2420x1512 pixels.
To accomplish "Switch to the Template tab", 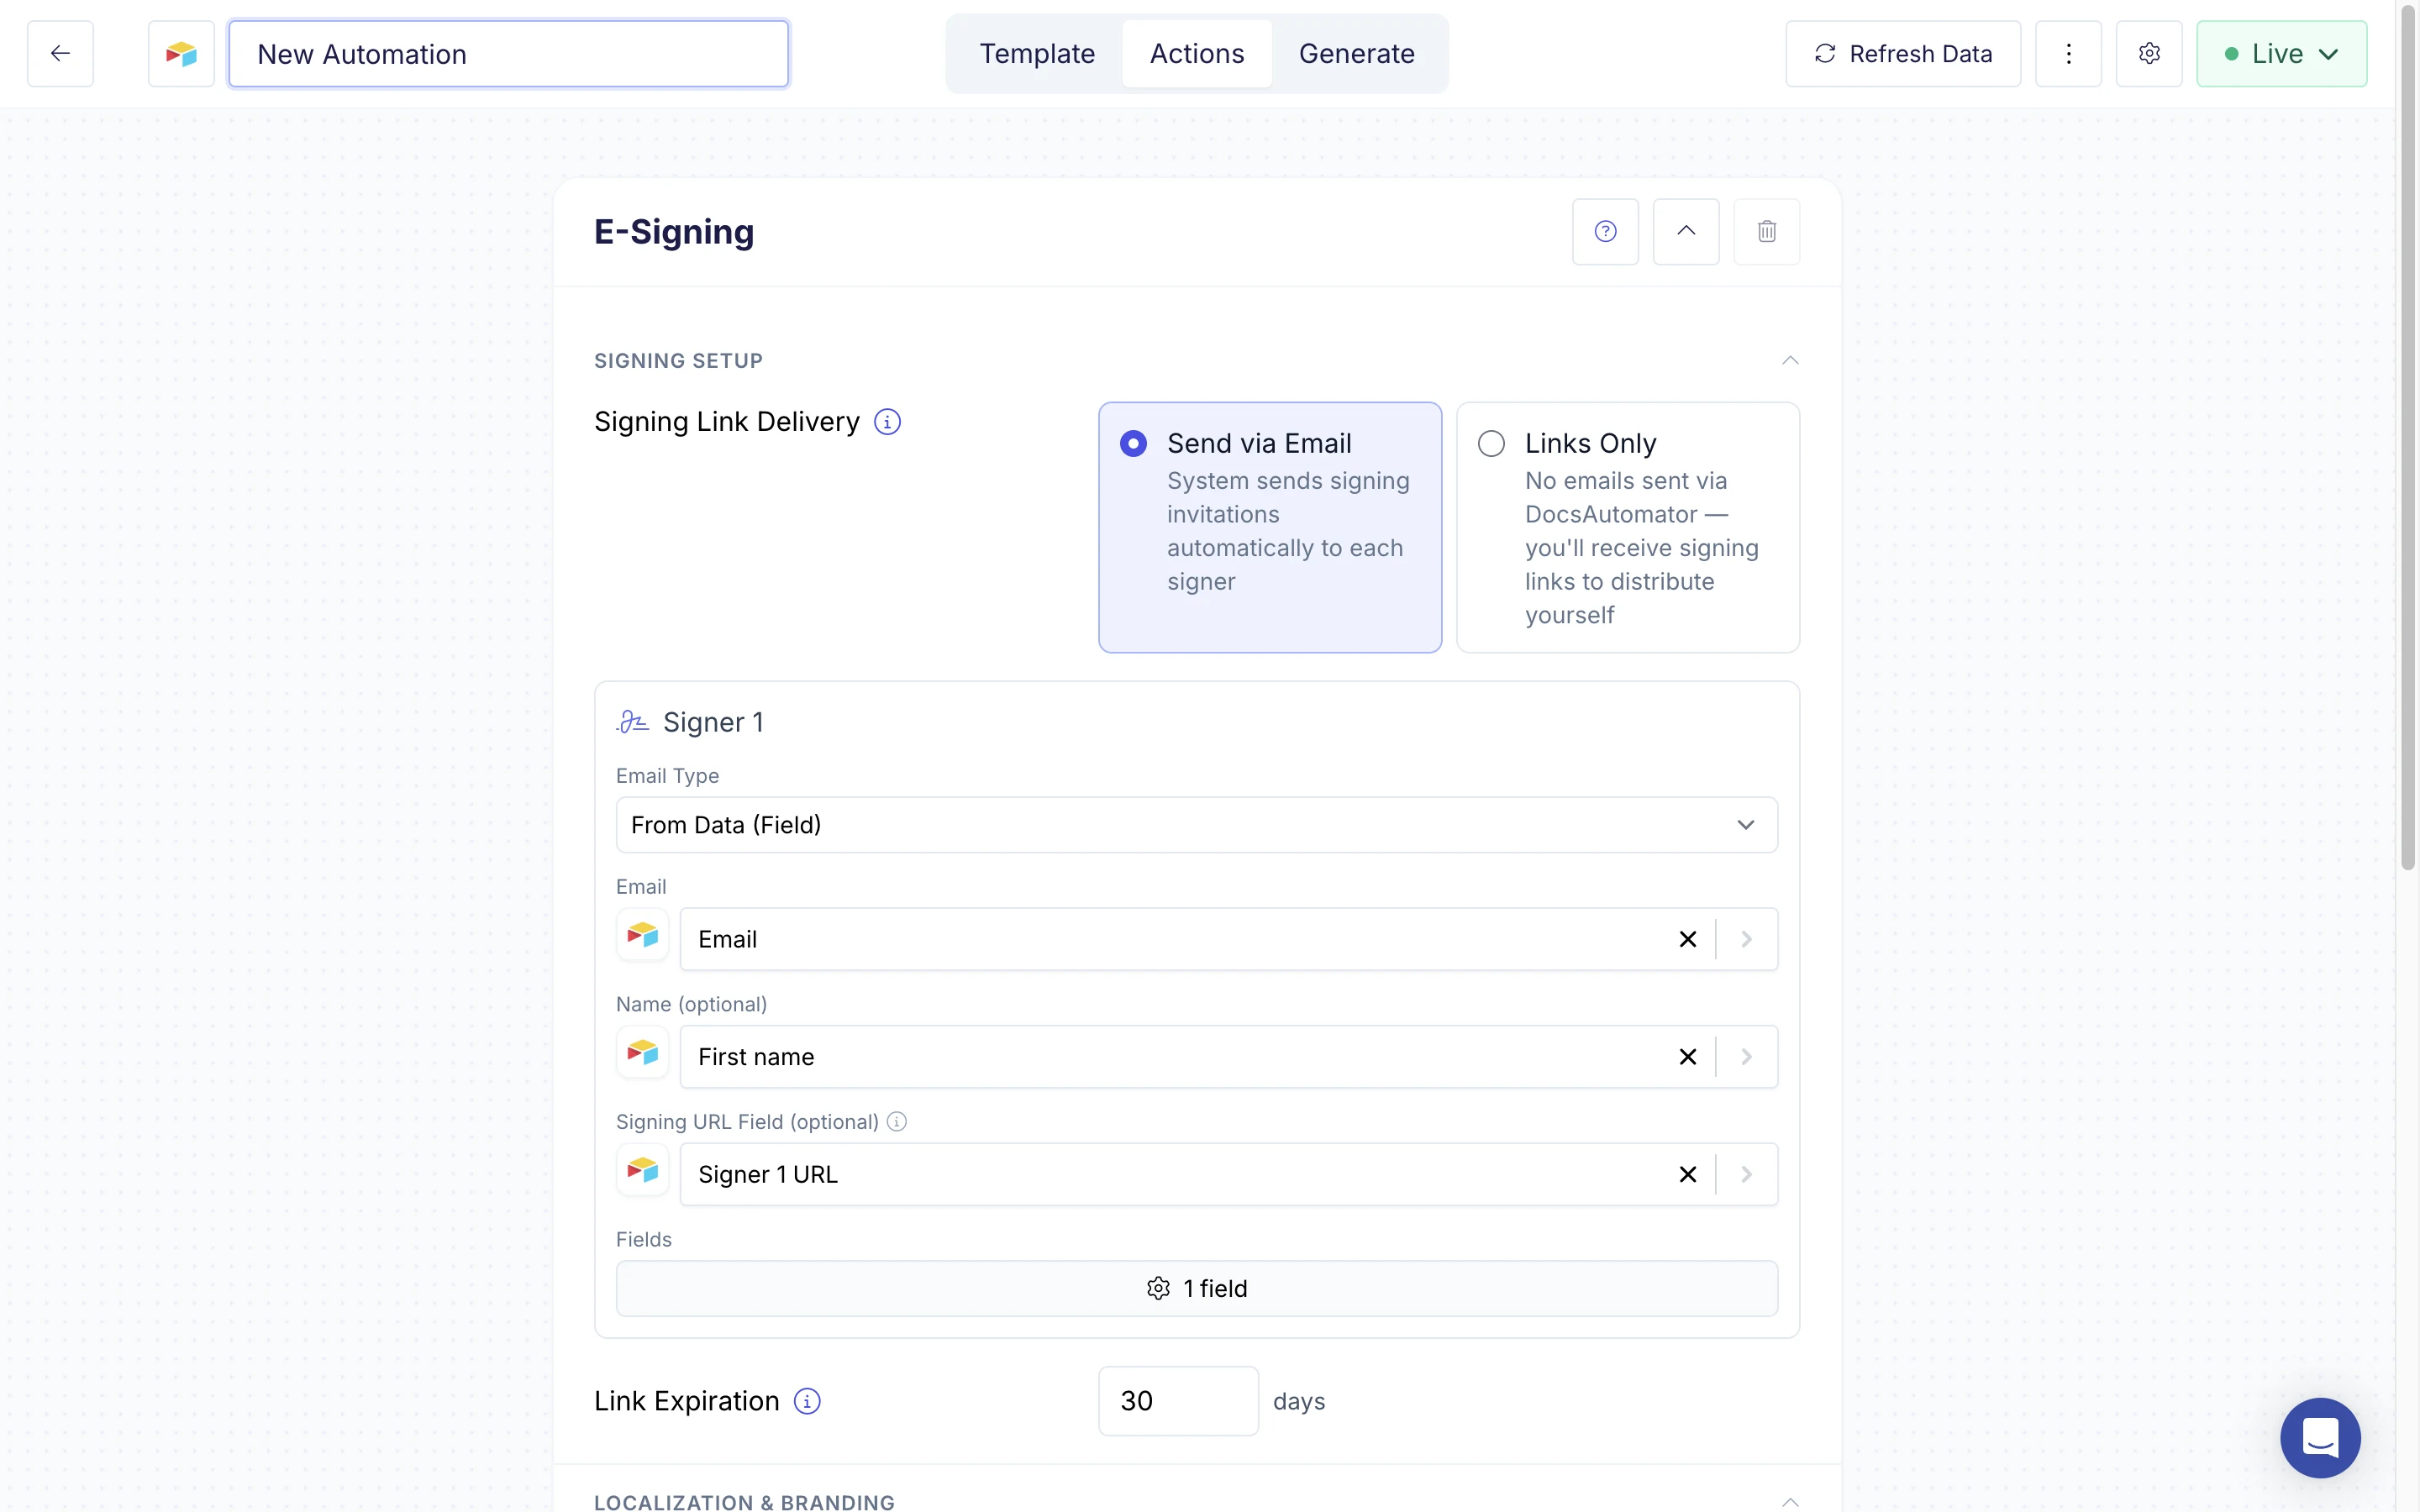I will click(1037, 54).
